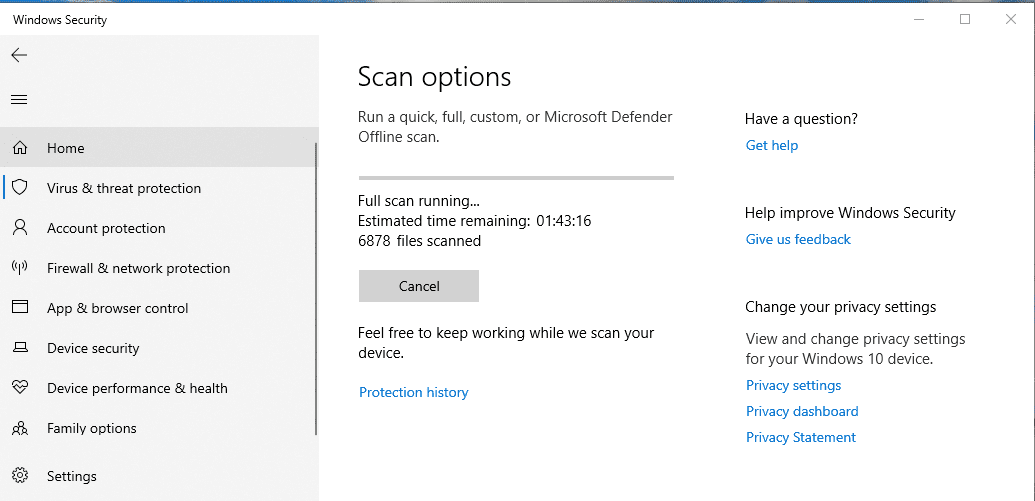Click Change your privacy settings heading
Screen dimensions: 1035x501
coord(840,307)
